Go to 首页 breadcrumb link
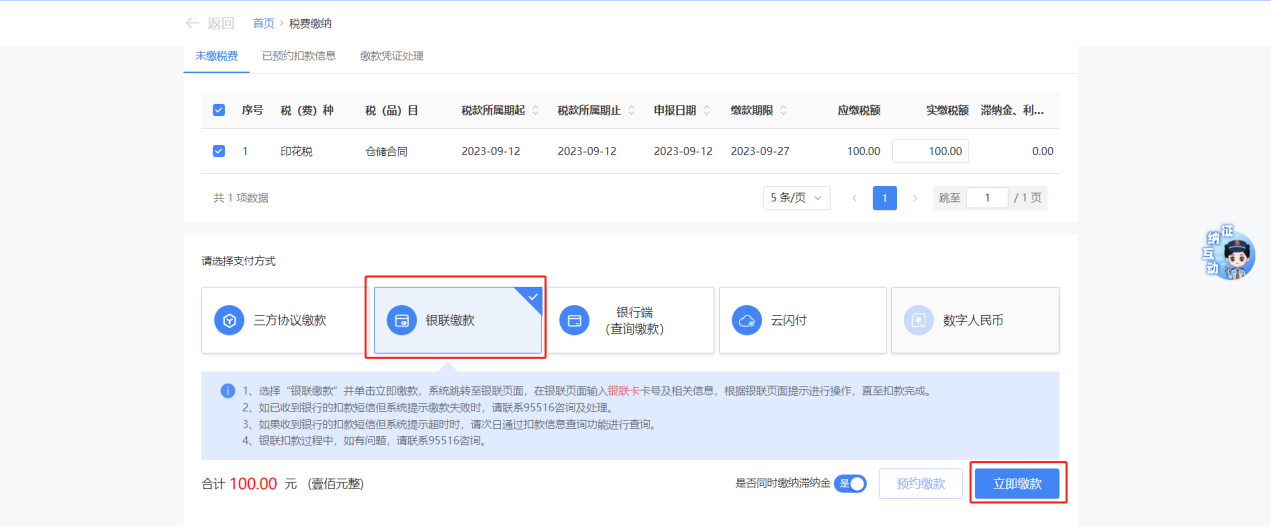 point(263,23)
